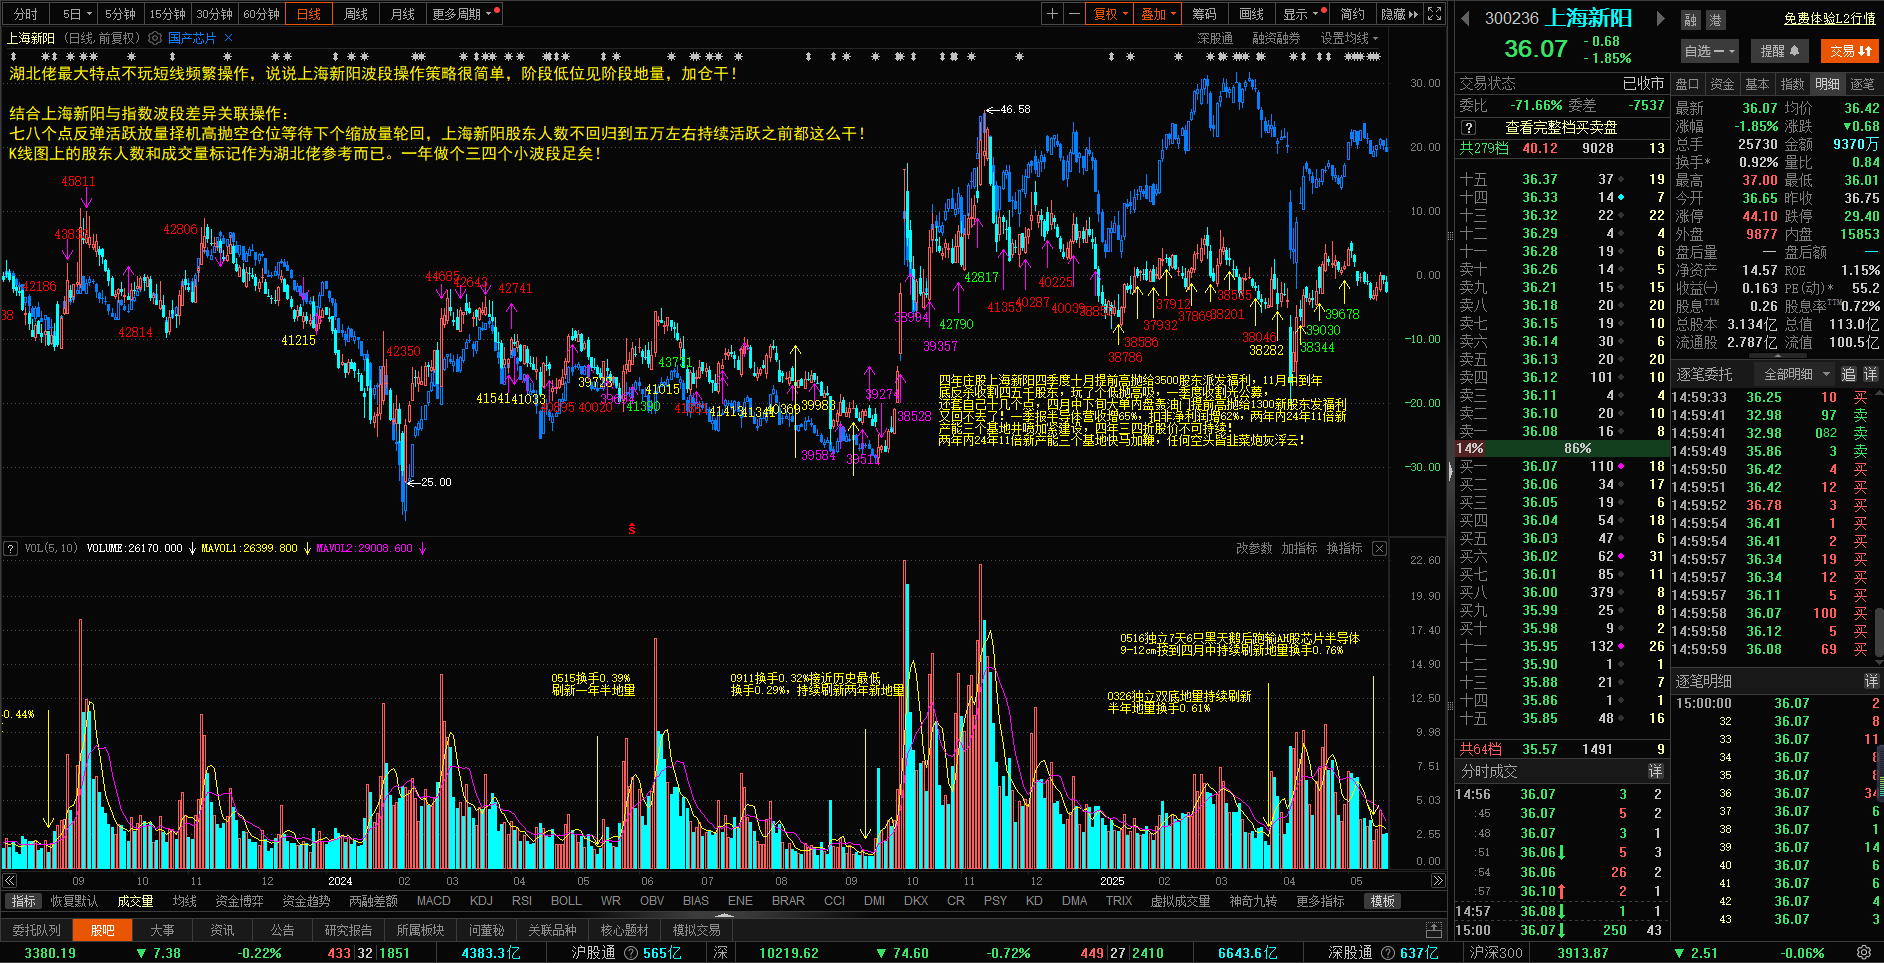Switch to 15分钟 period
This screenshot has width=1884, height=963.
coord(167,14)
